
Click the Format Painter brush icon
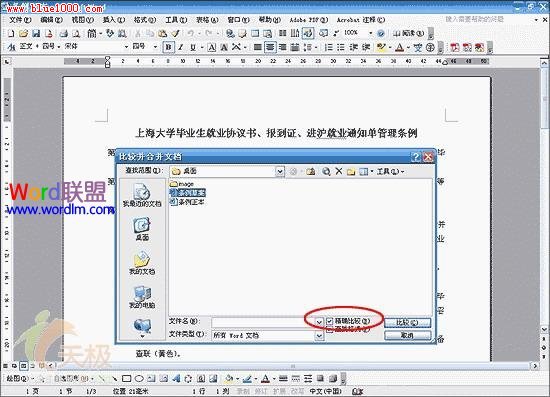pos(175,33)
